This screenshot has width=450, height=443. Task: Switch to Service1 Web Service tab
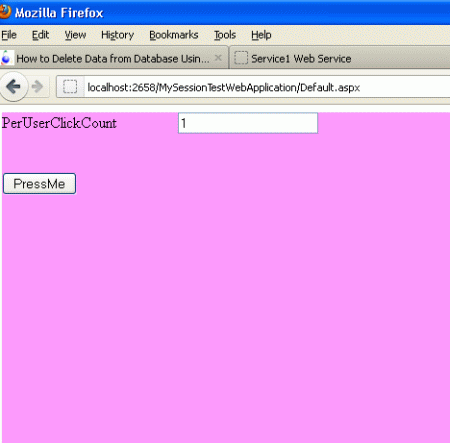point(340,58)
